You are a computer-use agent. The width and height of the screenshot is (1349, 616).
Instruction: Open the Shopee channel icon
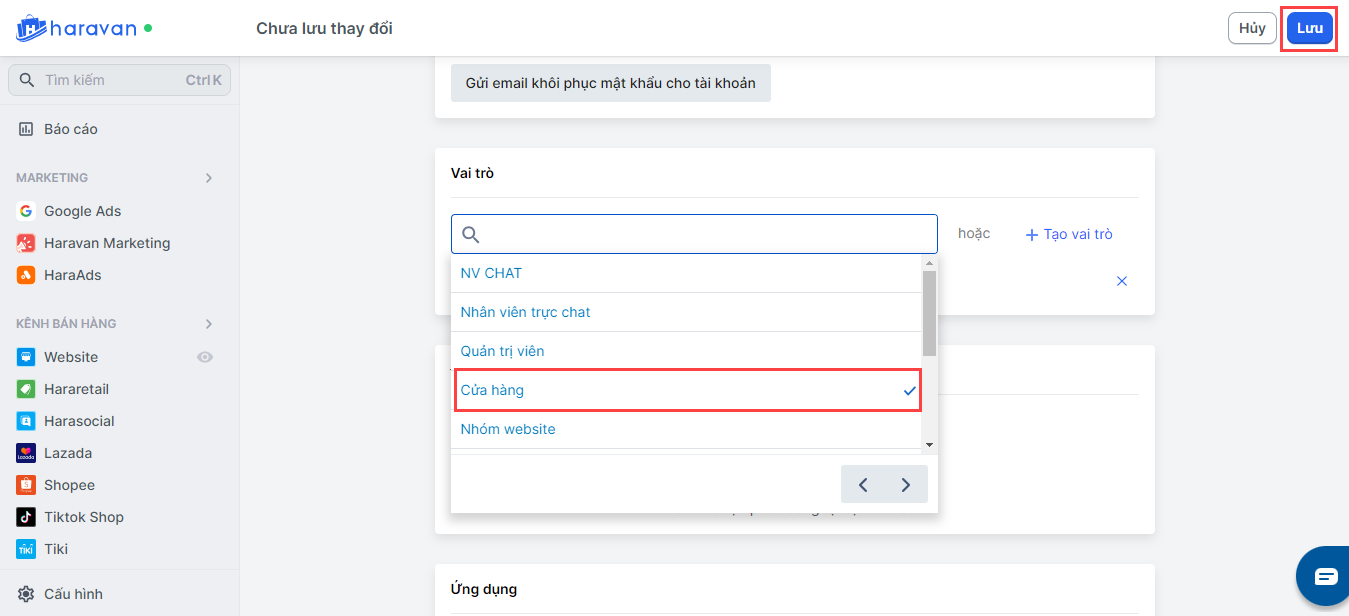26,485
